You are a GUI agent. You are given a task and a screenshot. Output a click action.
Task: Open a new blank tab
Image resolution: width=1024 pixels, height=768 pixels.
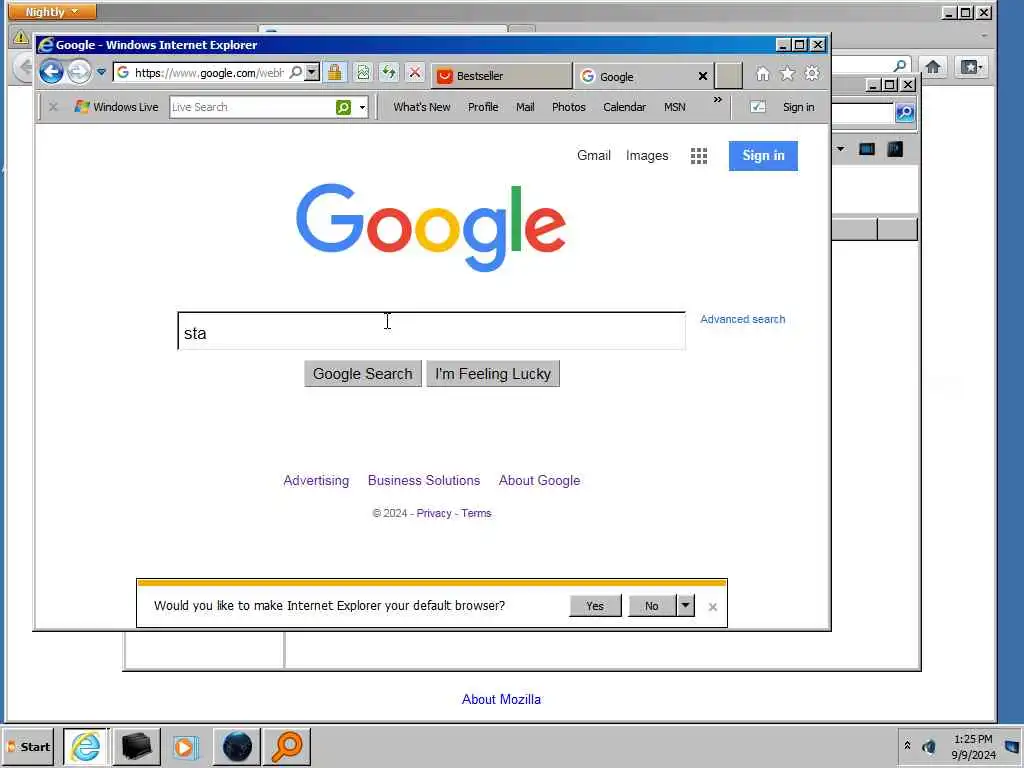728,76
